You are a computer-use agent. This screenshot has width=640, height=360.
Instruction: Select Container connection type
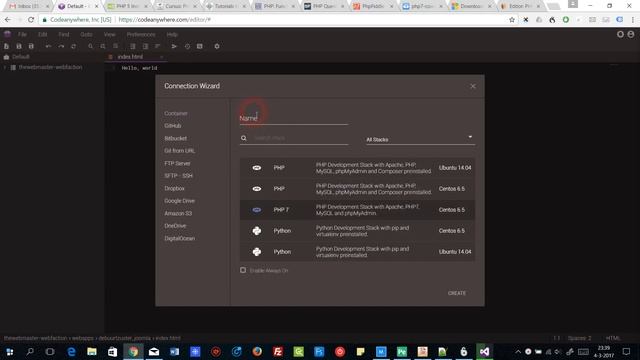[176, 113]
